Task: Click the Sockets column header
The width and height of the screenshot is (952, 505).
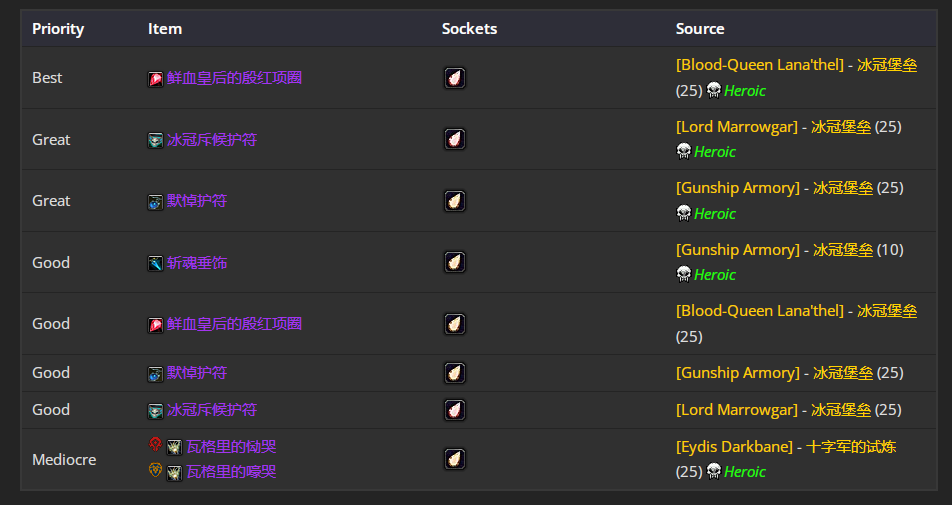Action: pos(469,29)
